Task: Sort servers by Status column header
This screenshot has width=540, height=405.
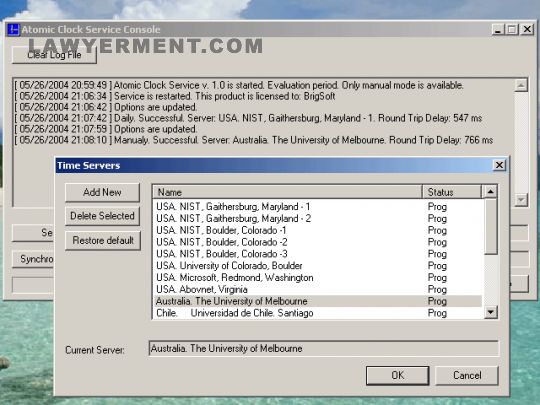Action: [452, 192]
